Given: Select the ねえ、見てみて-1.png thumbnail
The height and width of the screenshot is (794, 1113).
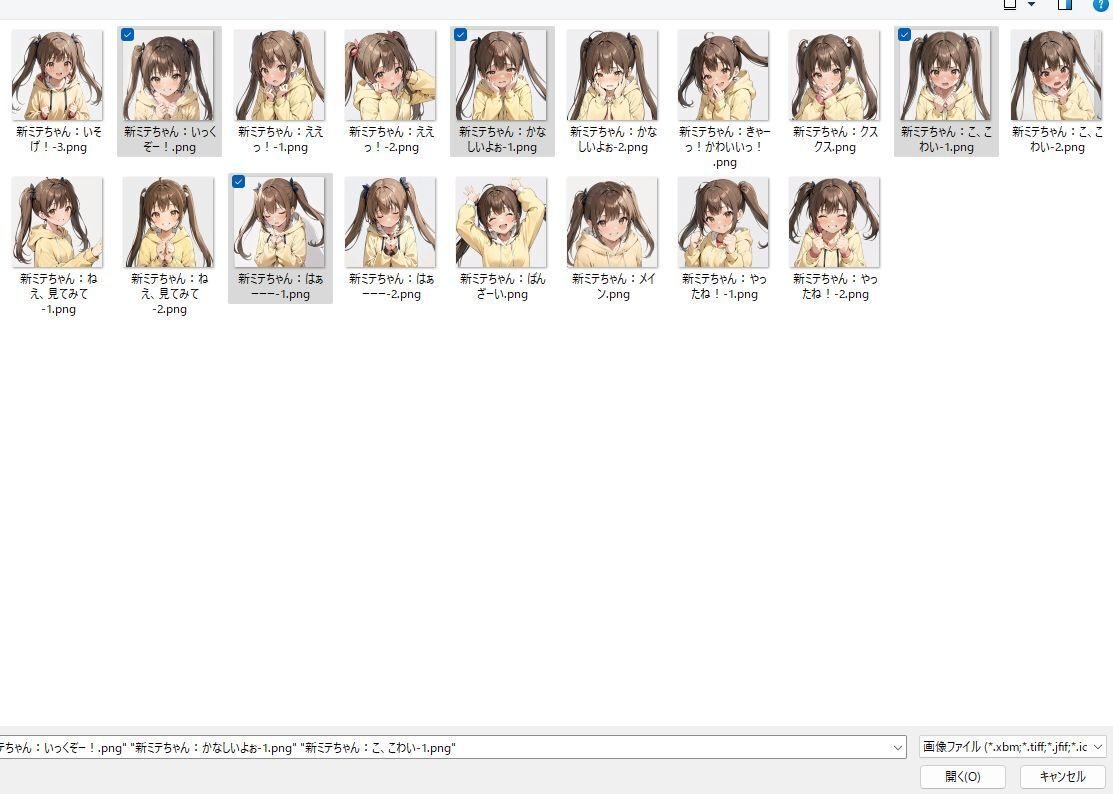Looking at the screenshot, I should tap(57, 222).
